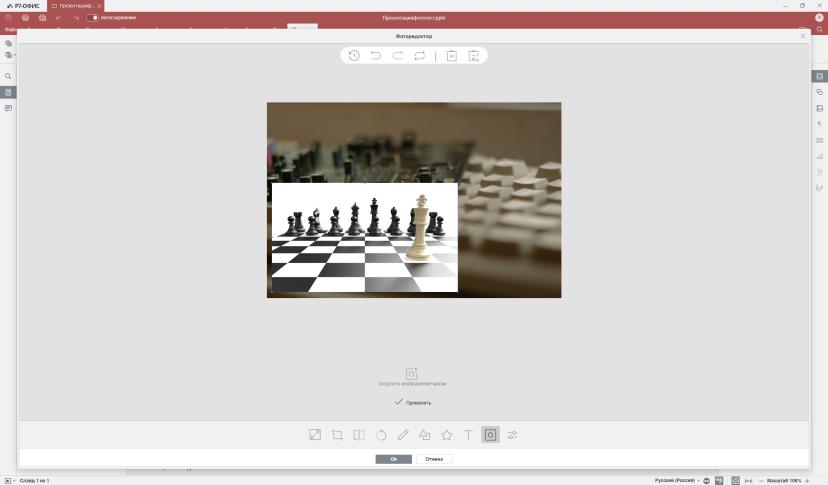Apply the mask with the checkmark
This screenshot has height=485, width=828.
pyautogui.click(x=412, y=402)
